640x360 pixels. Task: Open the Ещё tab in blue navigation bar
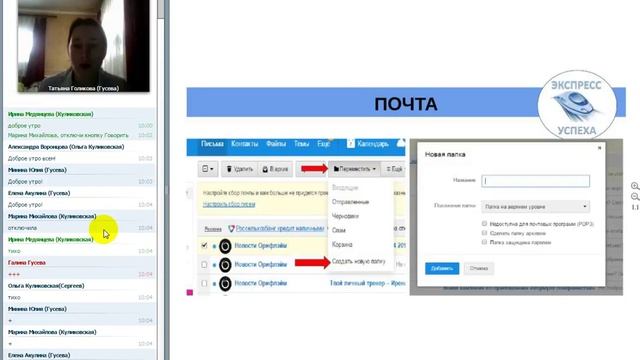pos(323,144)
